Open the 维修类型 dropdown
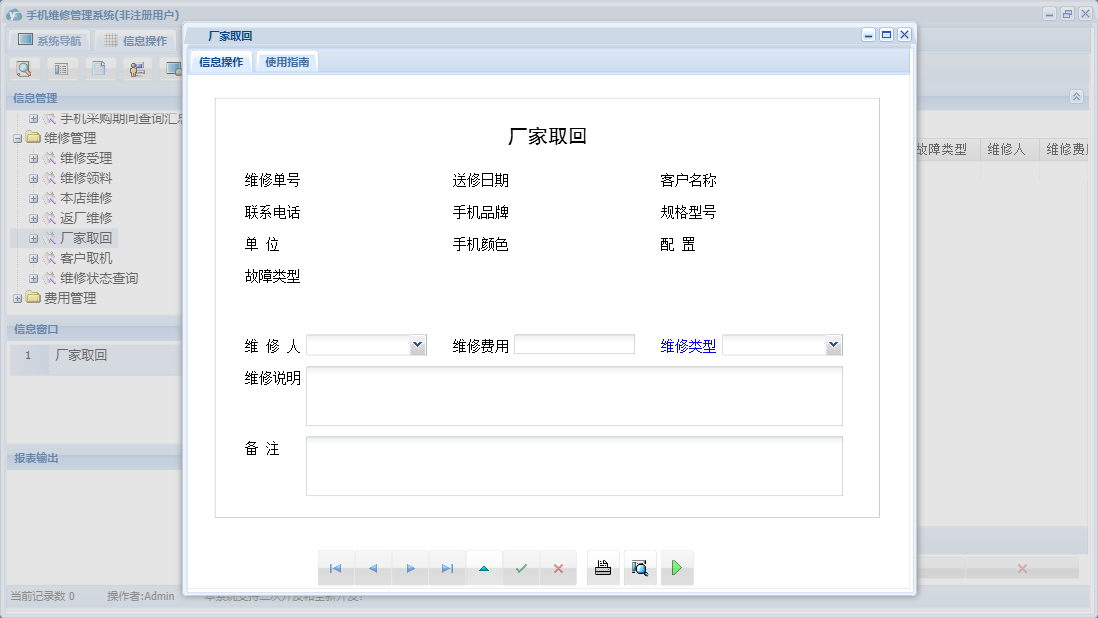The height and width of the screenshot is (618, 1098). pos(833,344)
